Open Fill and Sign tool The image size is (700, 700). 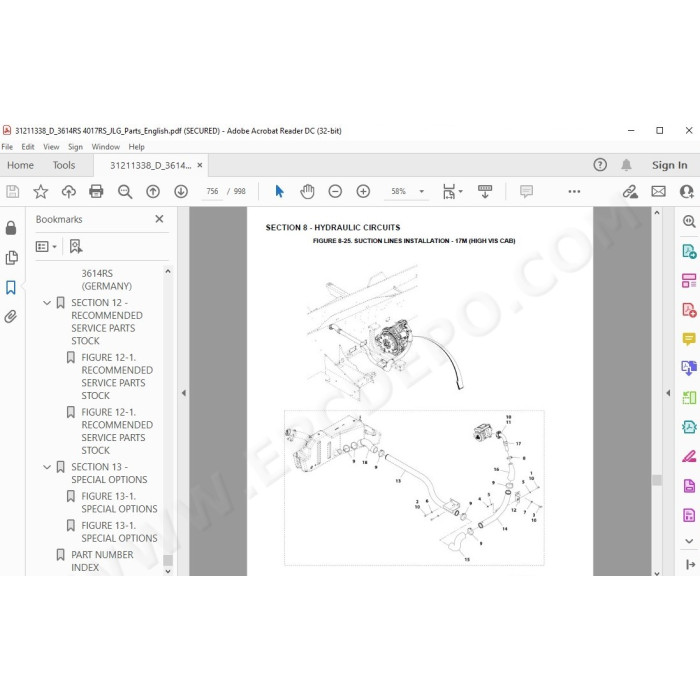[689, 456]
